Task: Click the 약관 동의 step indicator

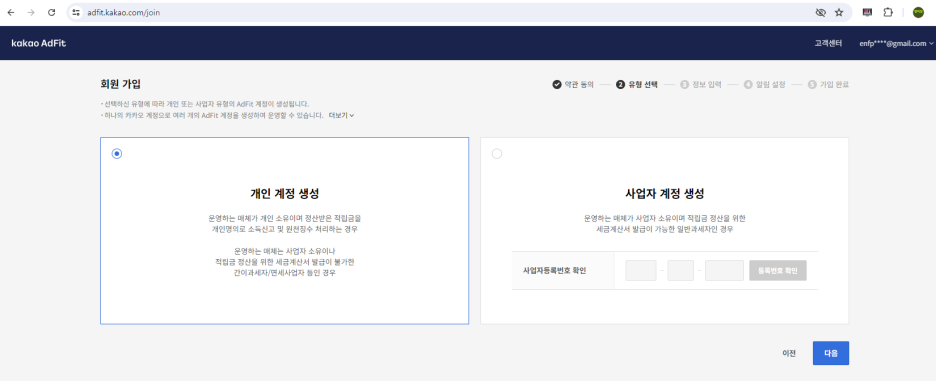Action: coord(573,85)
